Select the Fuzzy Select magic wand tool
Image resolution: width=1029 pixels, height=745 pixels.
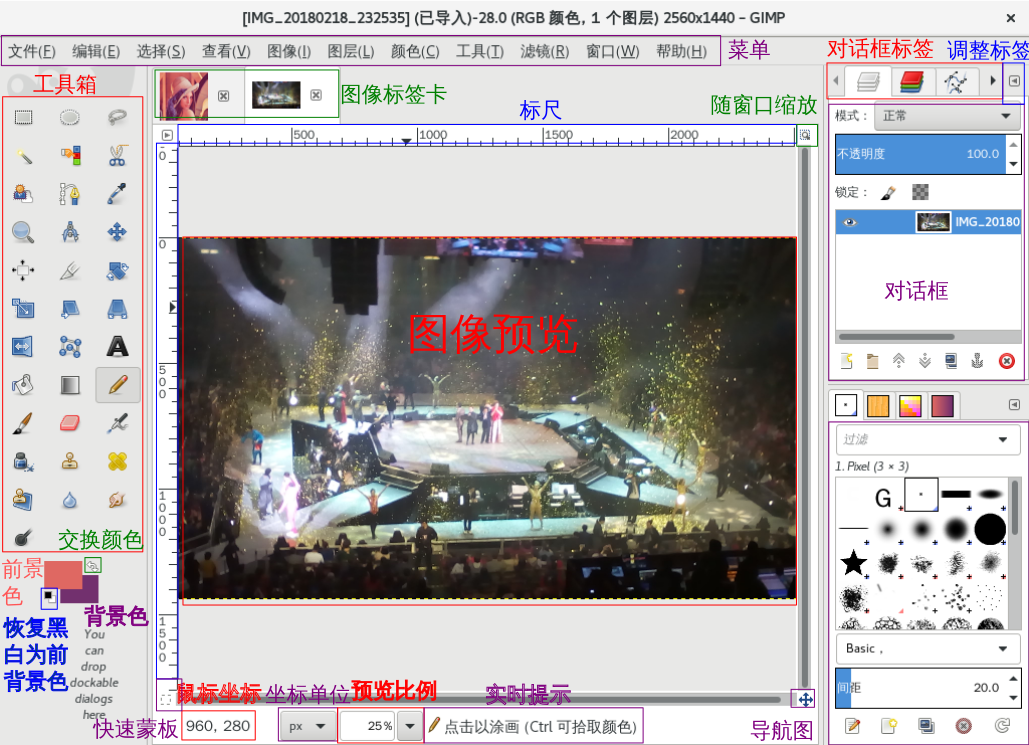click(x=23, y=155)
